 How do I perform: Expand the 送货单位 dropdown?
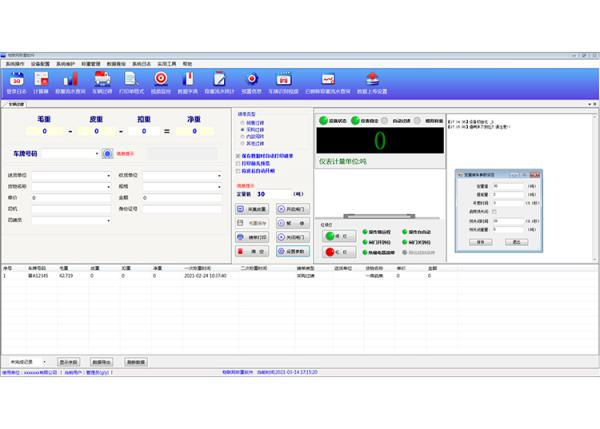tap(107, 175)
